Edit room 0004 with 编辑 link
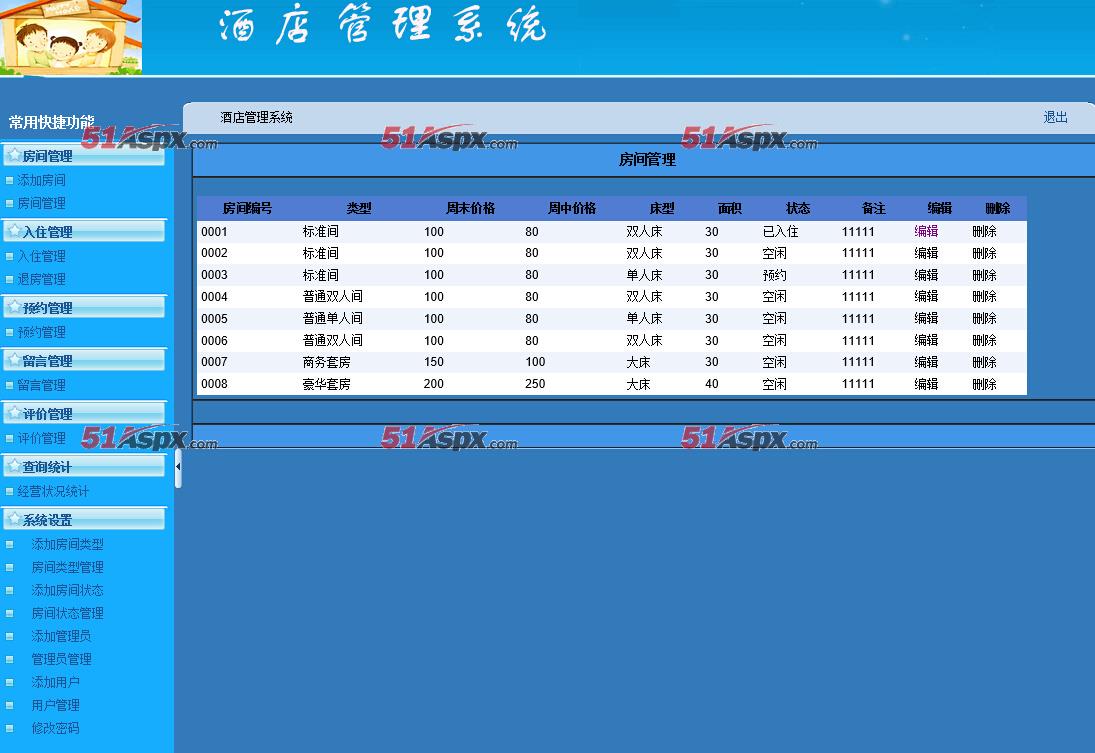The width and height of the screenshot is (1095, 753). 926,297
